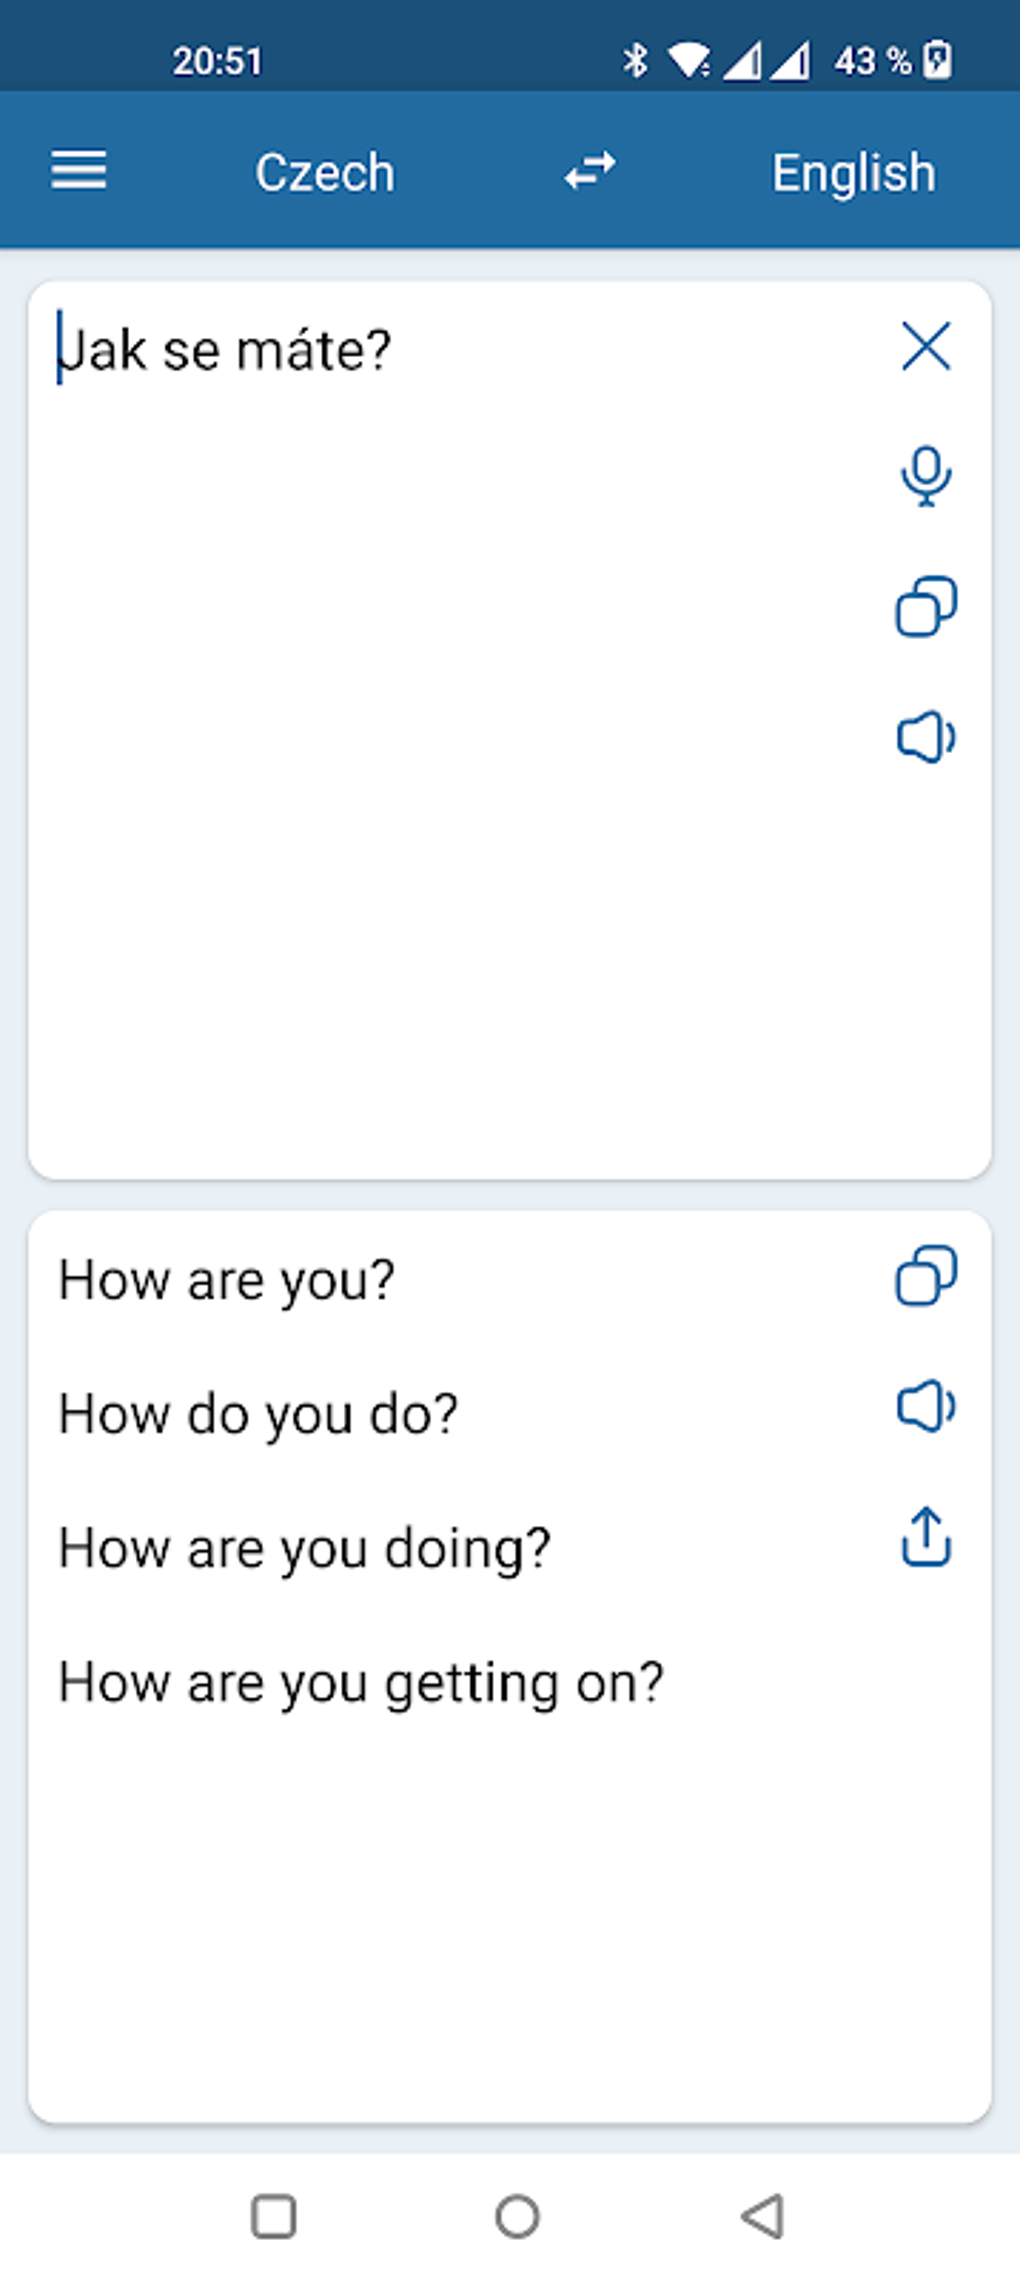Swap Czech and English languages
Image resolution: width=1020 pixels, height=2279 pixels.
pos(590,171)
